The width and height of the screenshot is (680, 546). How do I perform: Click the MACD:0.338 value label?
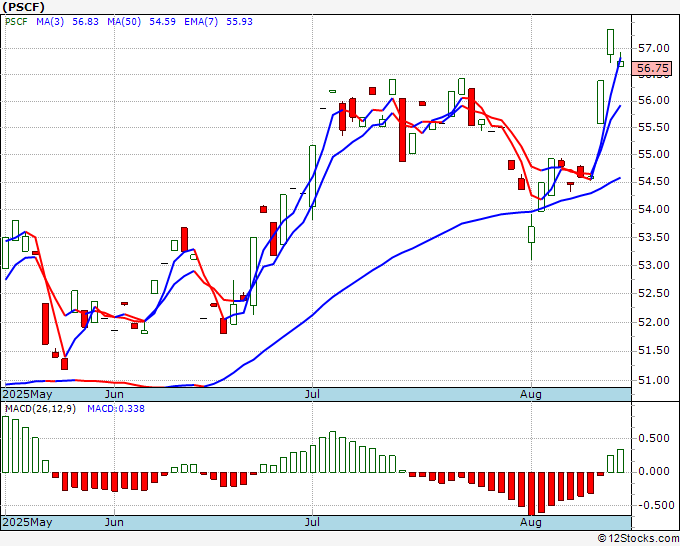(116, 409)
